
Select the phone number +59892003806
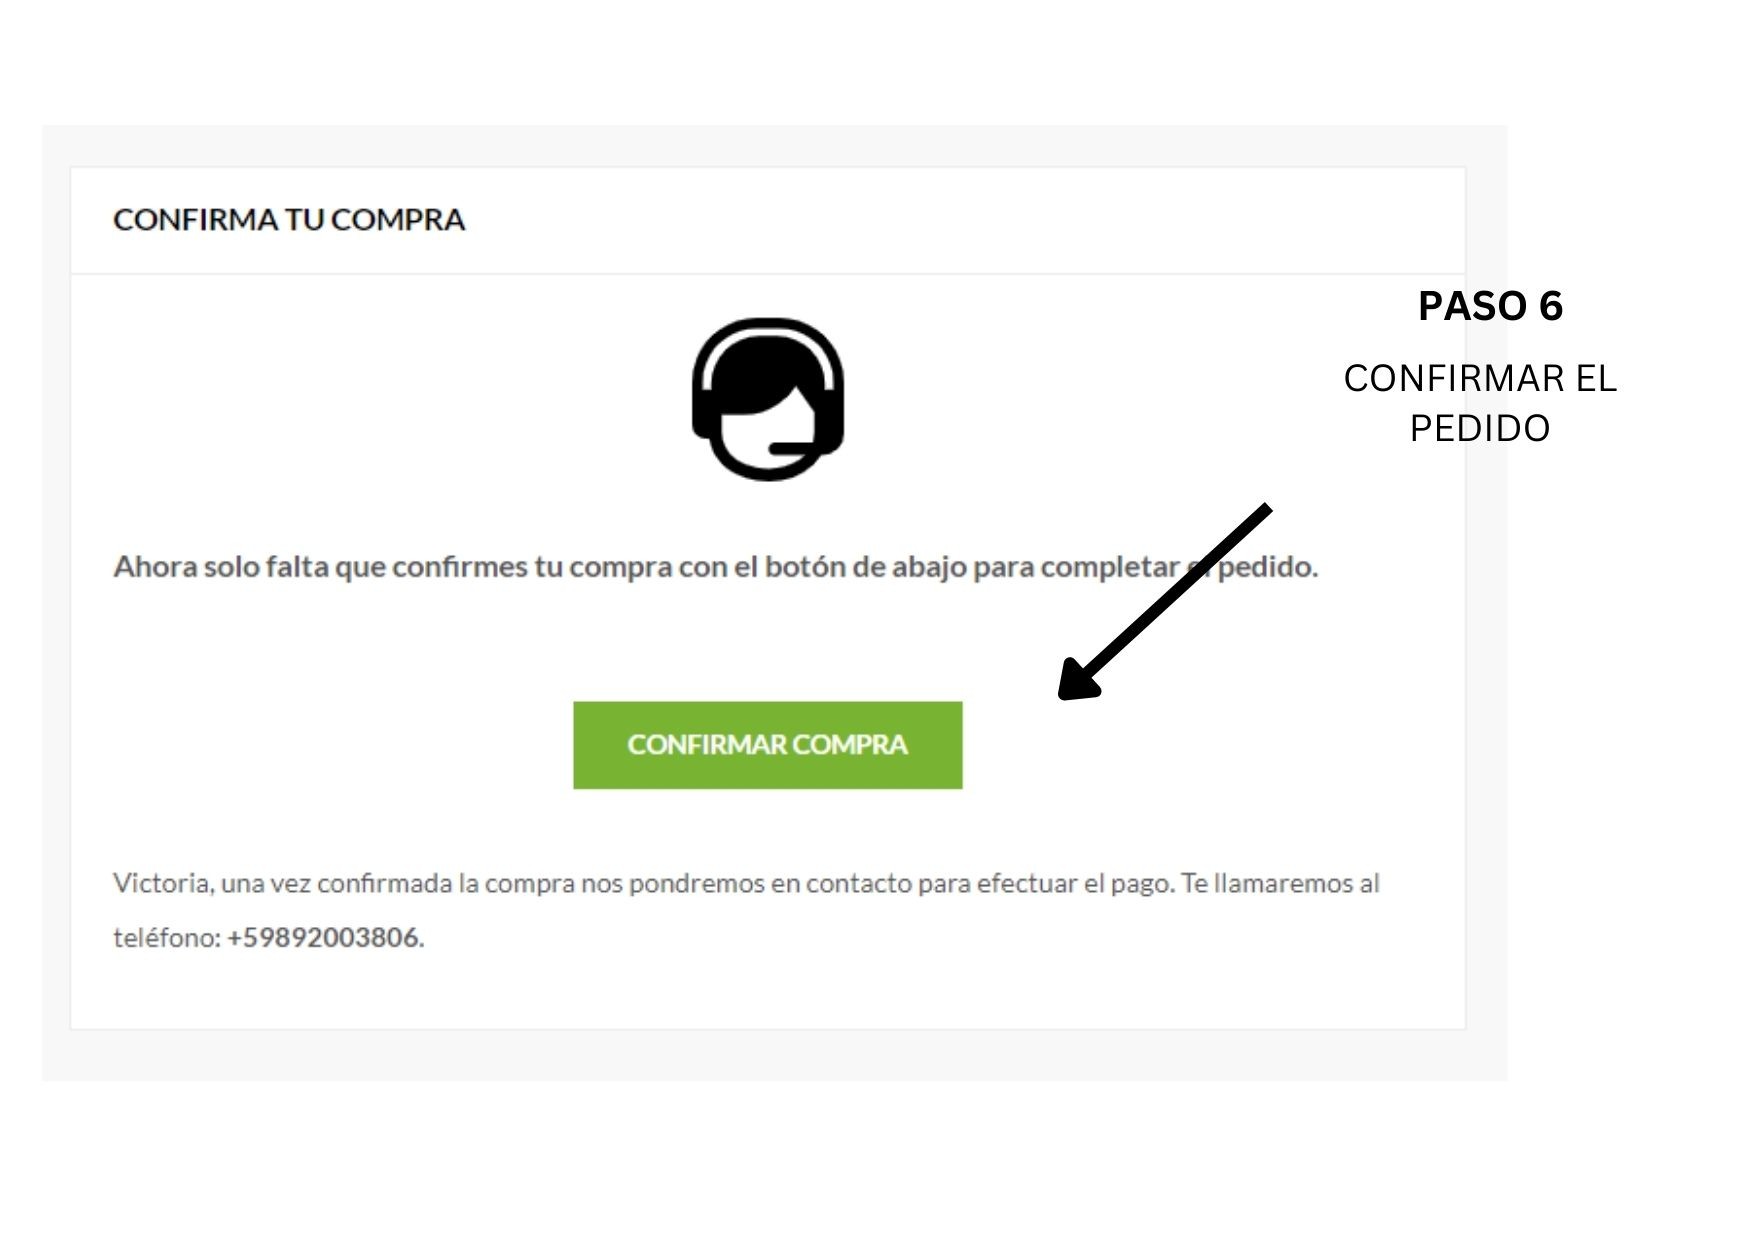(x=322, y=938)
